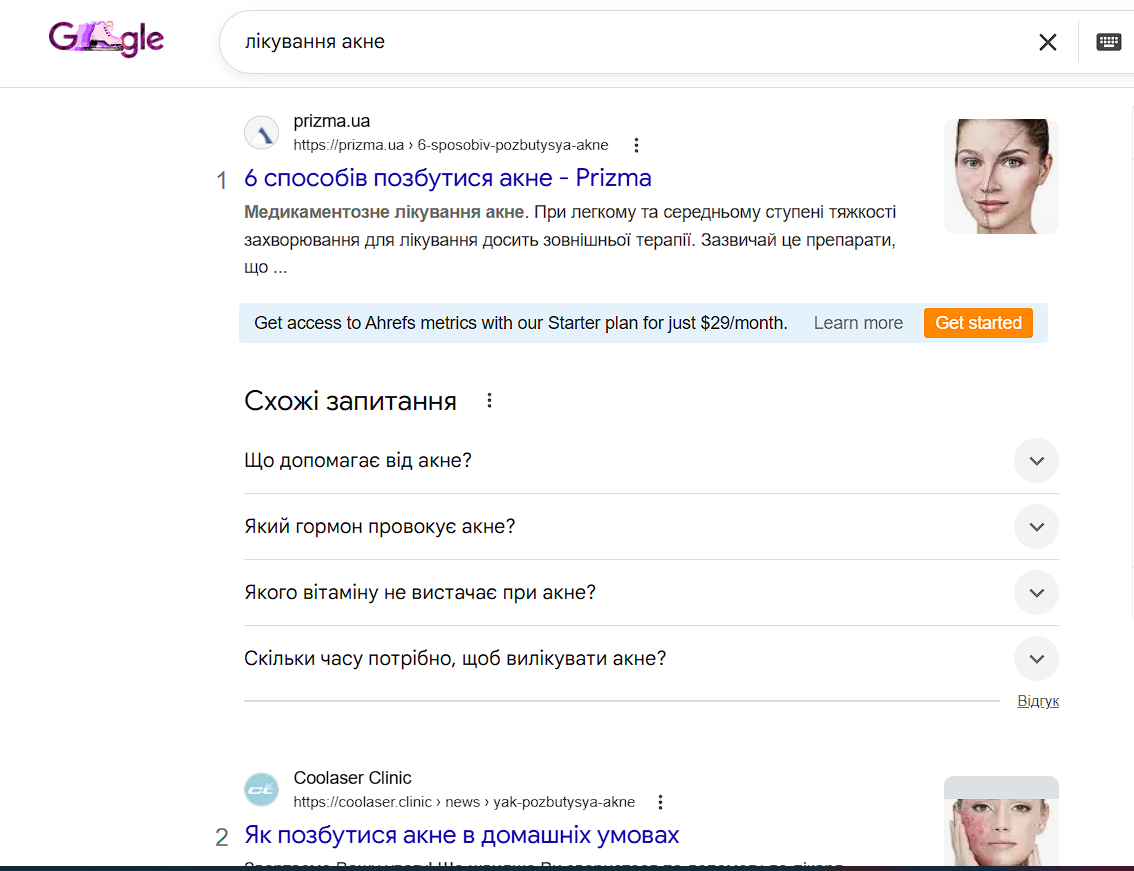Open three-dot menu next to Схожі запитання
This screenshot has width=1134, height=871.
point(490,401)
